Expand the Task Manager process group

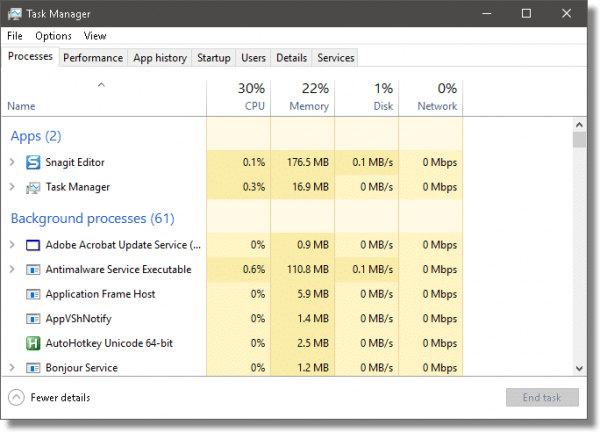[x=12, y=187]
